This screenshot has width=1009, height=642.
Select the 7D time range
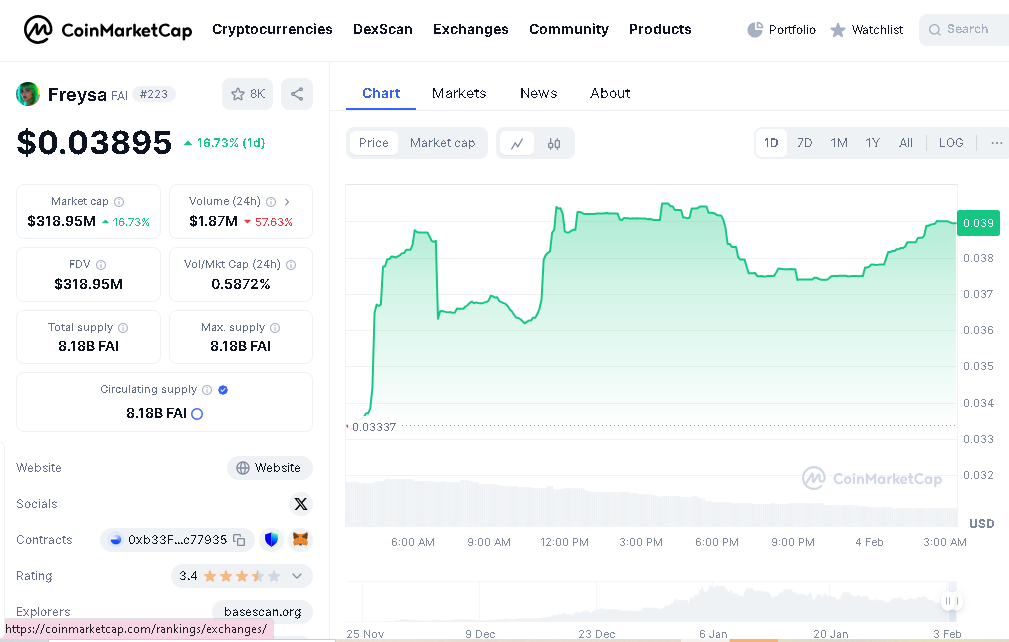[804, 143]
